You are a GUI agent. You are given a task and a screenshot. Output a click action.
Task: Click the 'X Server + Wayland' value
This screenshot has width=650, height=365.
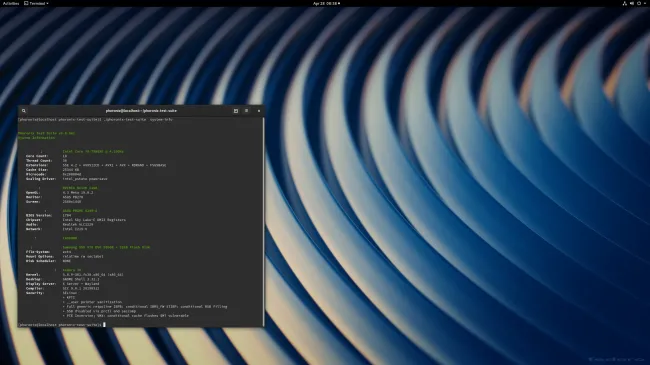80,284
